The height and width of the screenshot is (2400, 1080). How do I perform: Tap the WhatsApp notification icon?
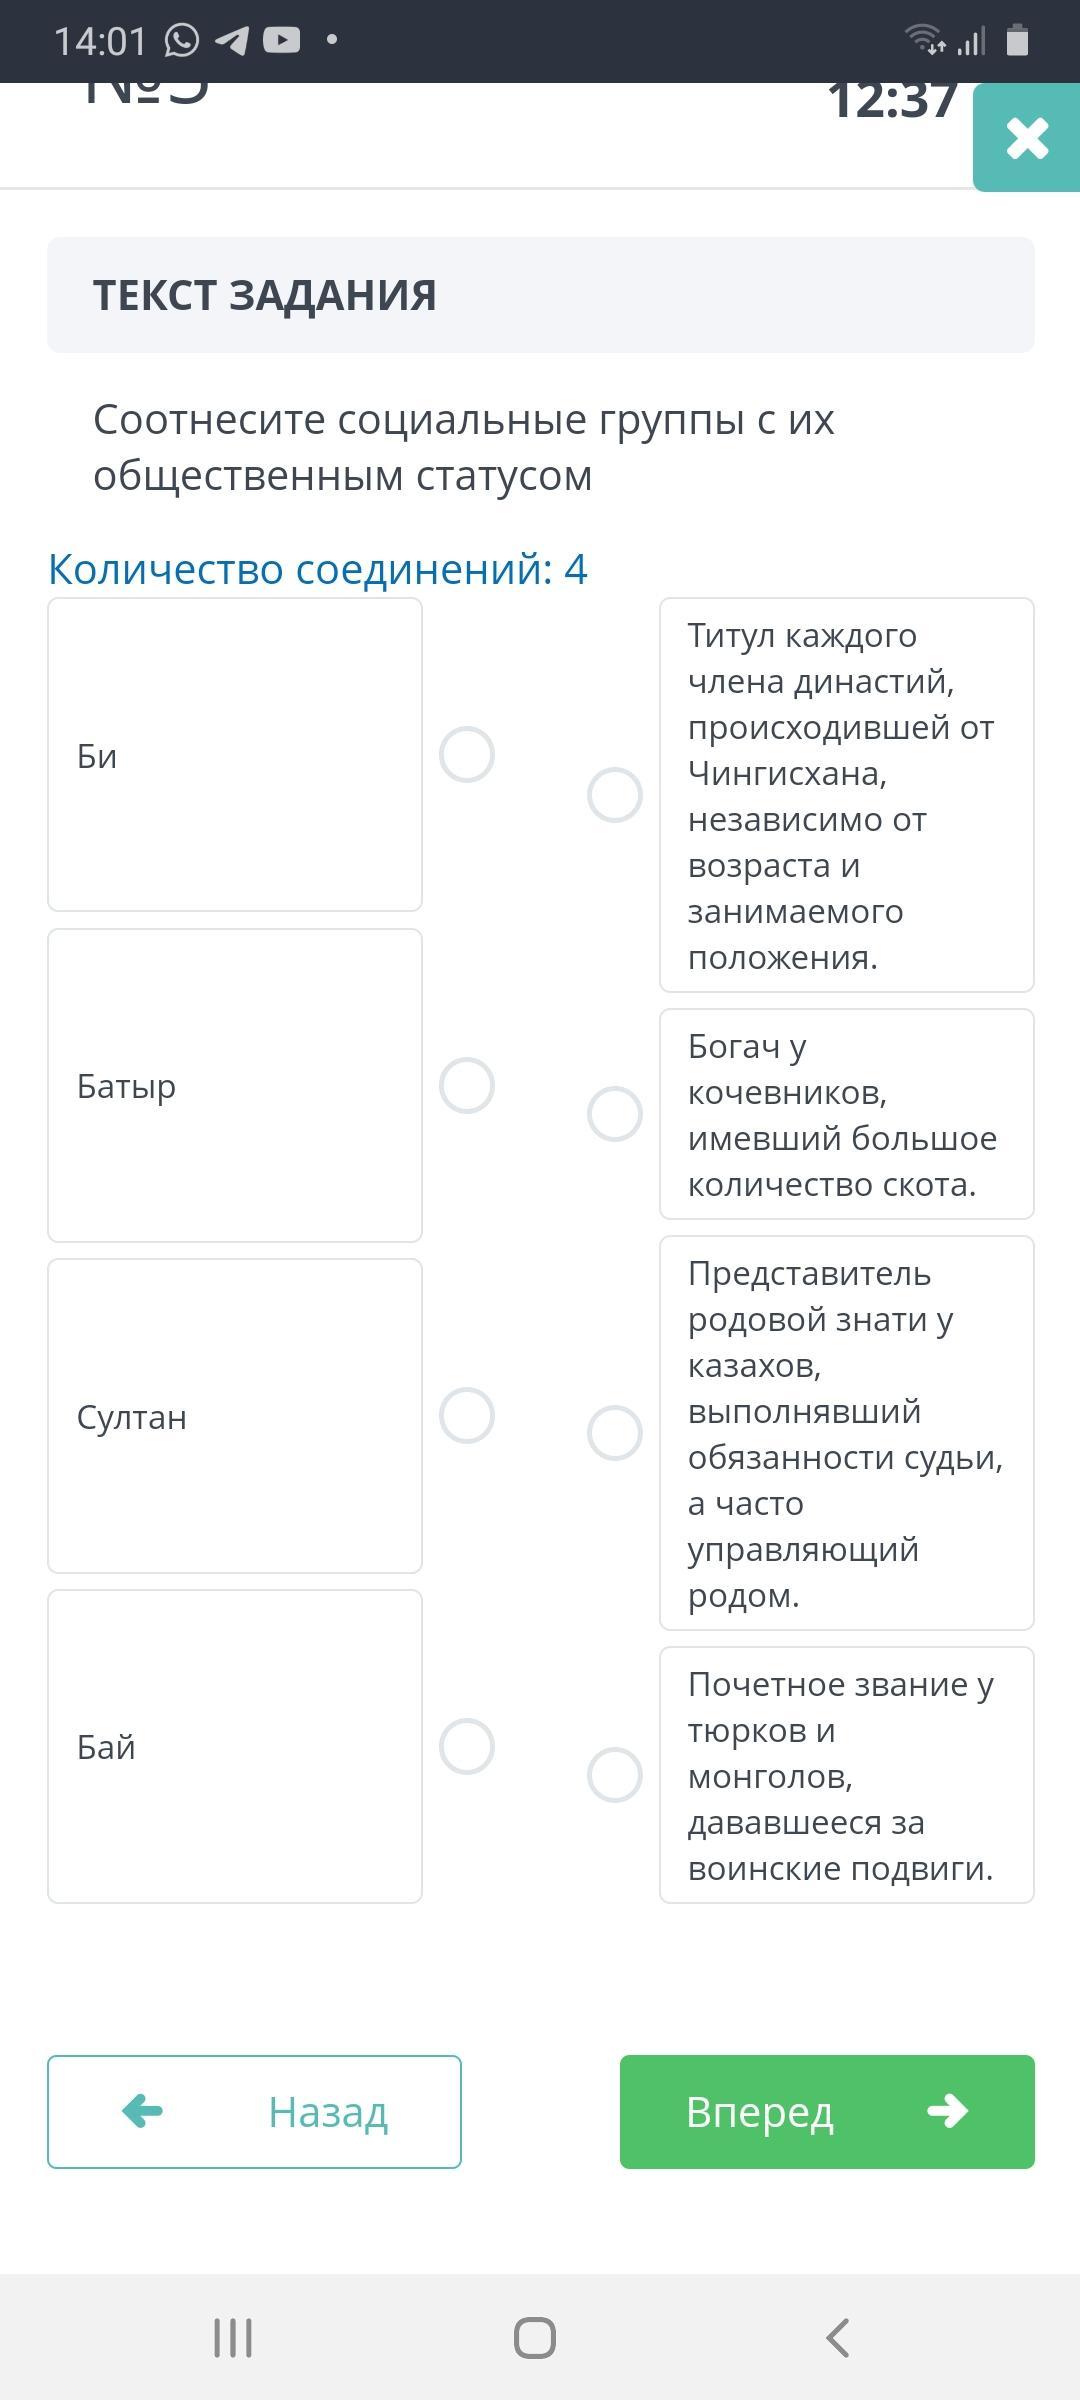(182, 41)
